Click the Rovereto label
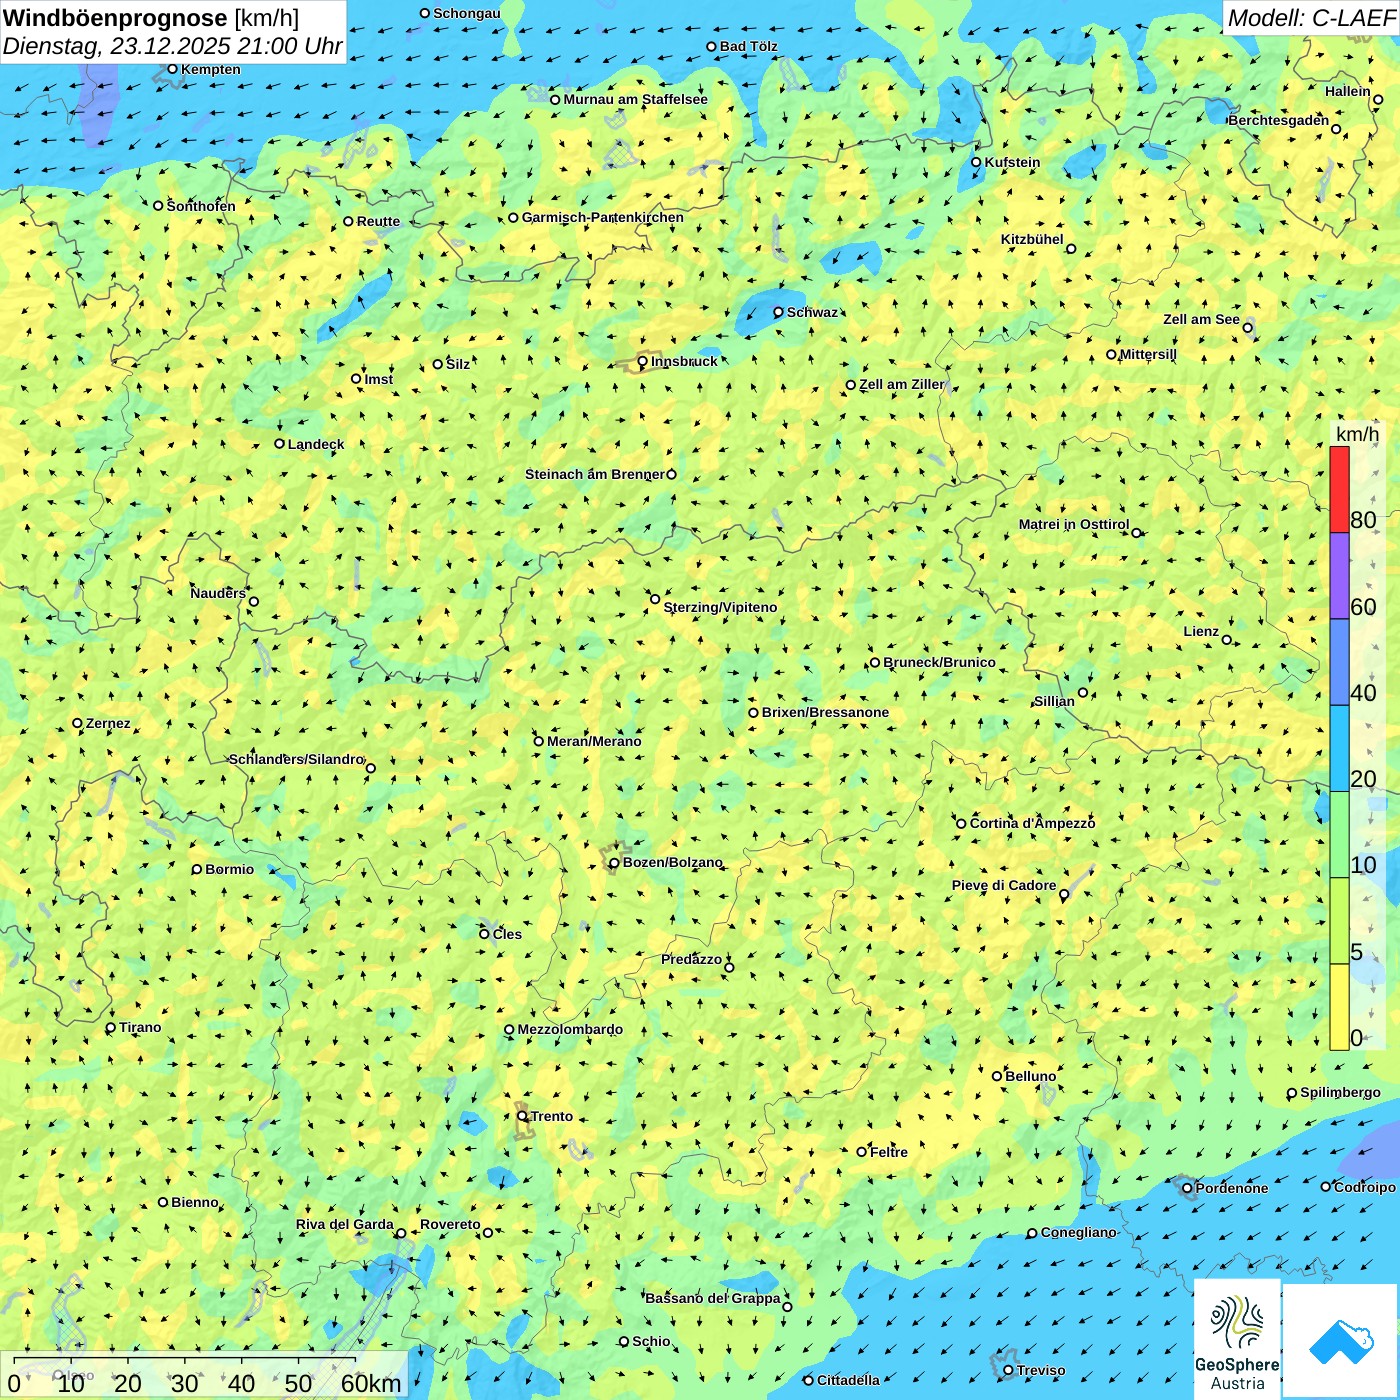Image resolution: width=1400 pixels, height=1400 pixels. 450,1224
